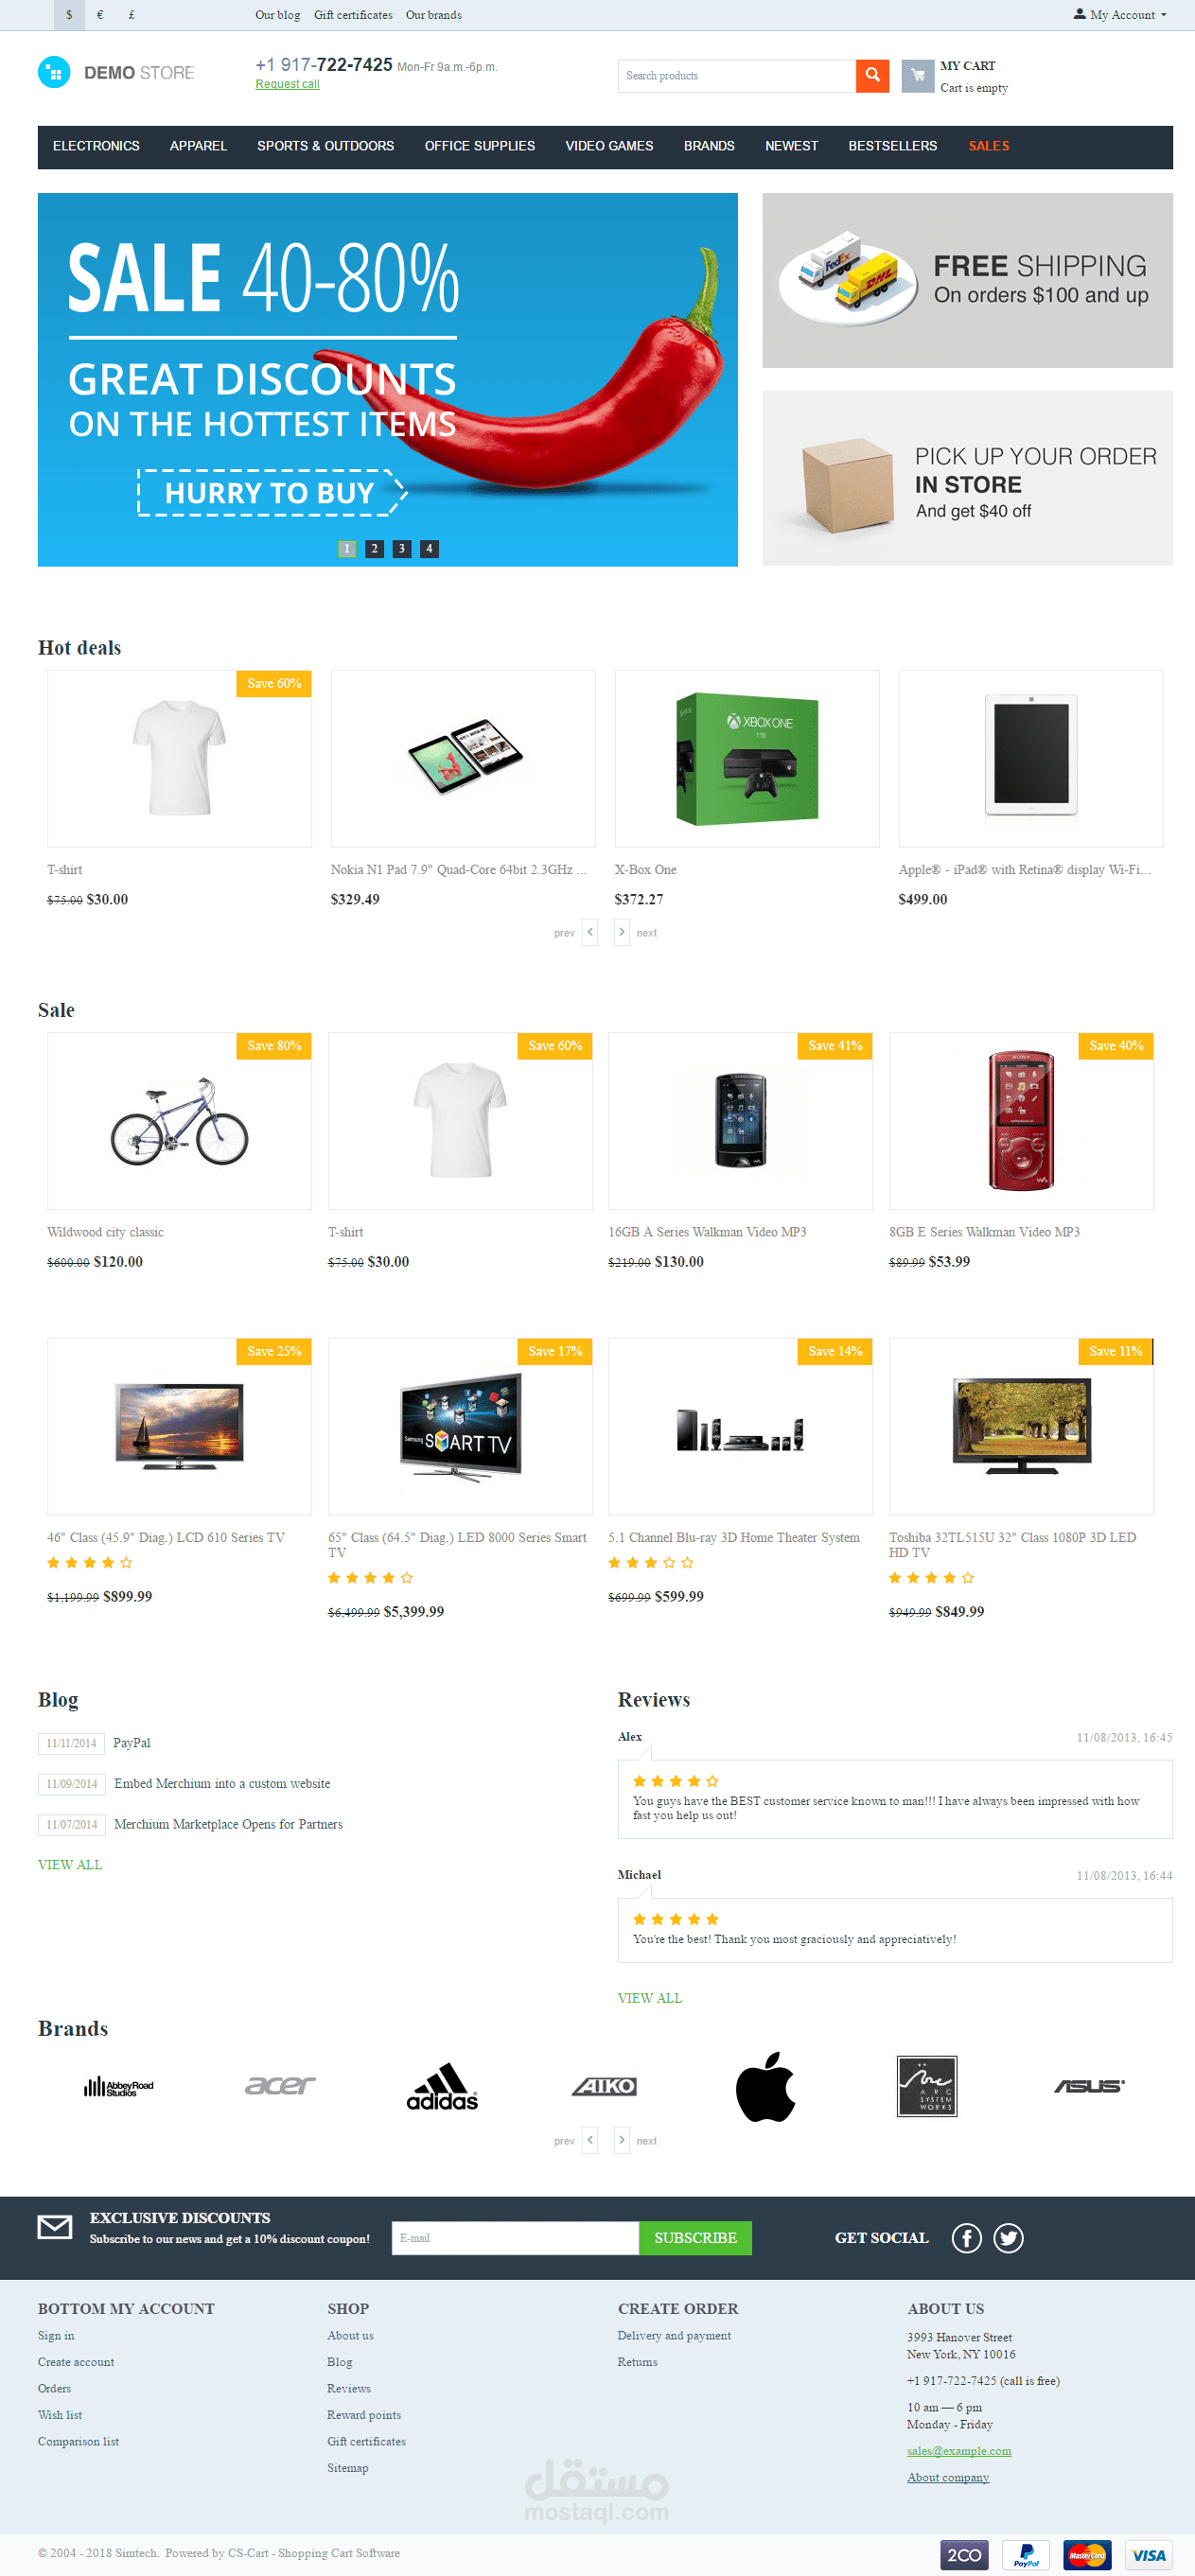Viewport: 1195px width, 2576px height.
Task: Switch currency to euro
Action: (x=100, y=15)
